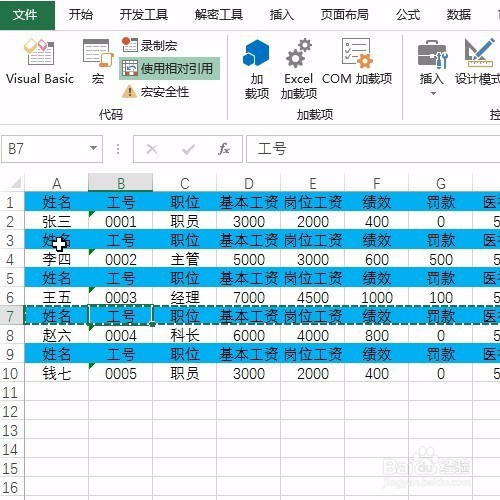This screenshot has width=500, height=500.
Task: Click cell containing 0004
Action: click(121, 335)
